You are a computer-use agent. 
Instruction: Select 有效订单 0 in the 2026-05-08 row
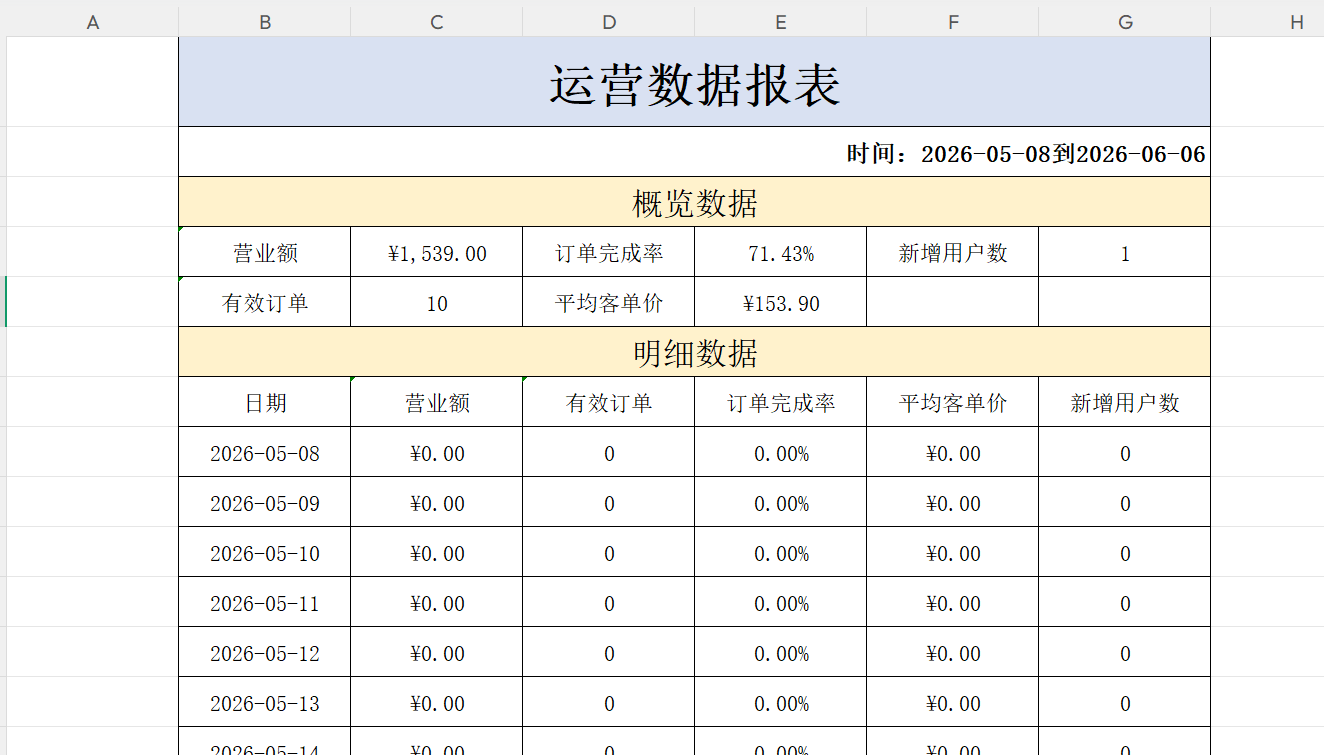[x=609, y=452]
